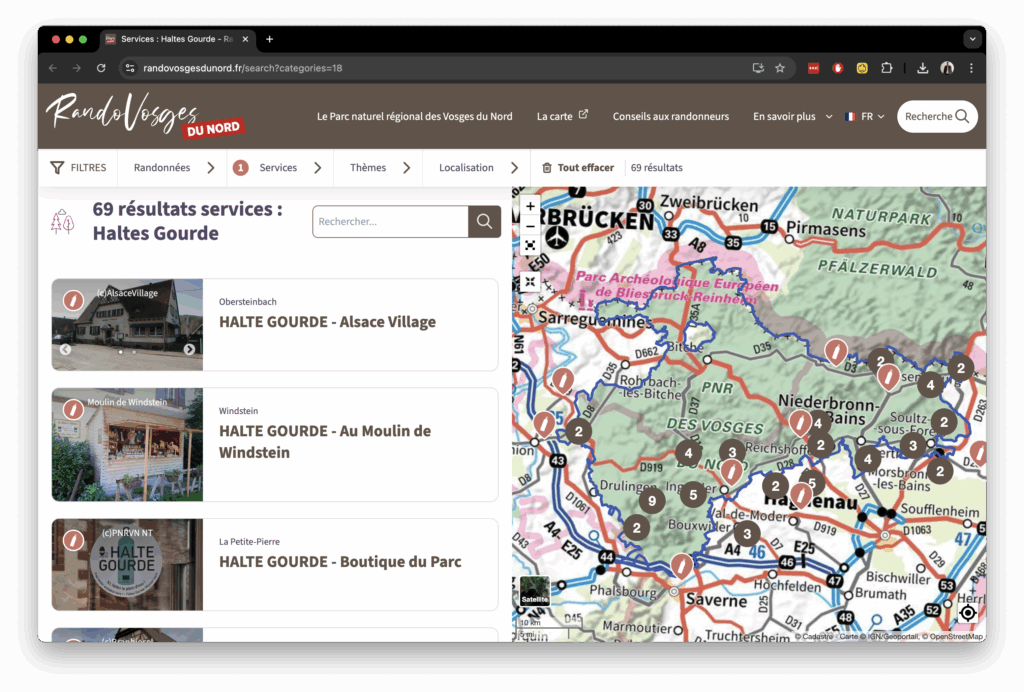This screenshot has height=692, width=1024.
Task: Open the En savoir plus dropdown
Action: click(x=793, y=116)
